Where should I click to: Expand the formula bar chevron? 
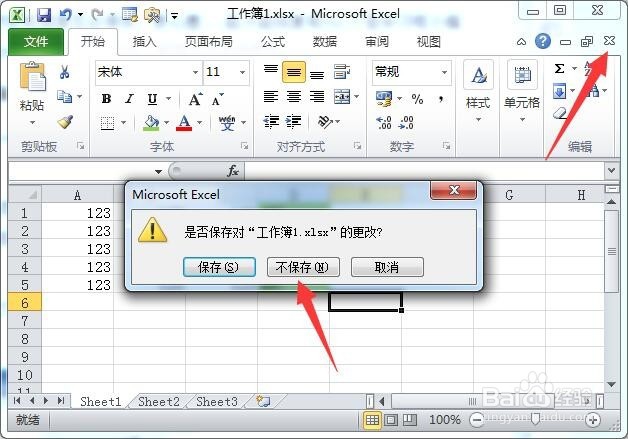pyautogui.click(x=611, y=171)
